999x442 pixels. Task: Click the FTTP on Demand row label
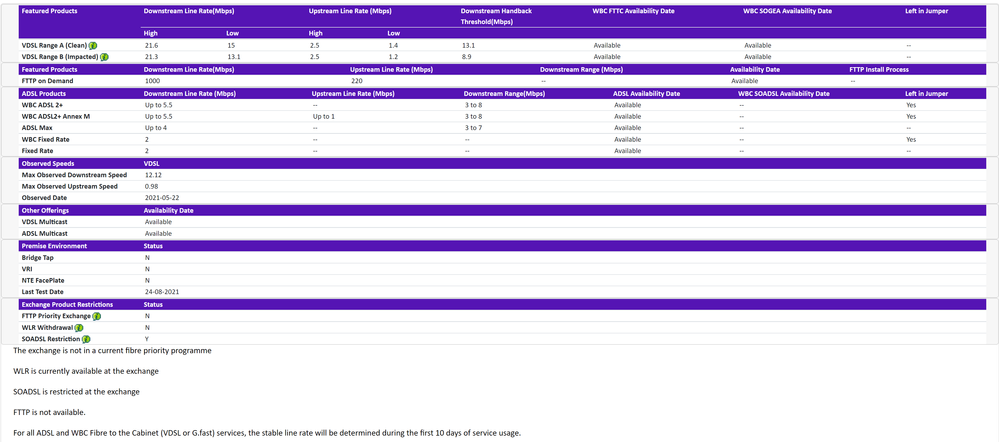tap(47, 80)
